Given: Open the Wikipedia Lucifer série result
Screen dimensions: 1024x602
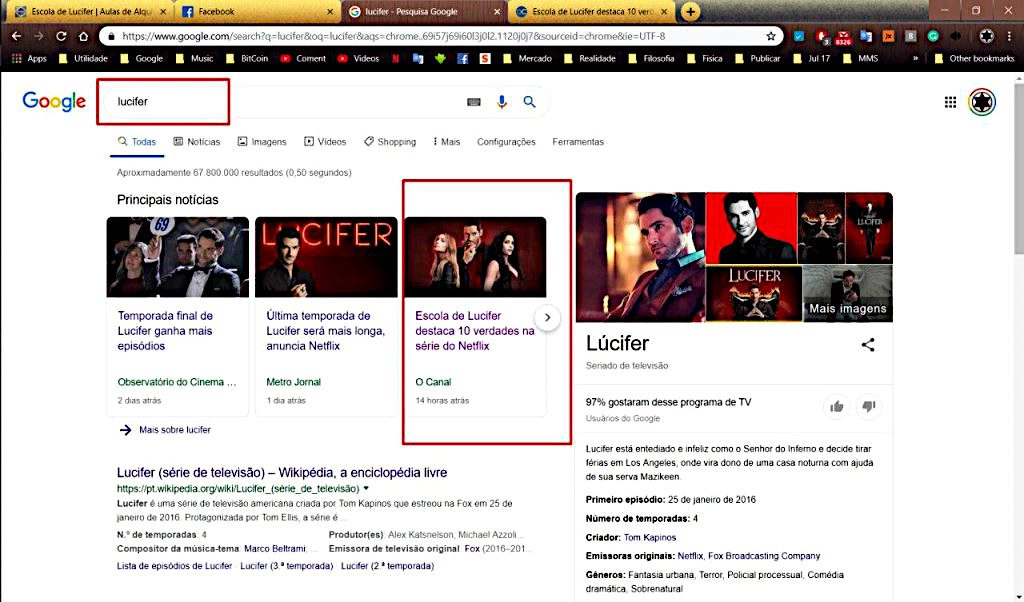Looking at the screenshot, I should tap(282, 472).
